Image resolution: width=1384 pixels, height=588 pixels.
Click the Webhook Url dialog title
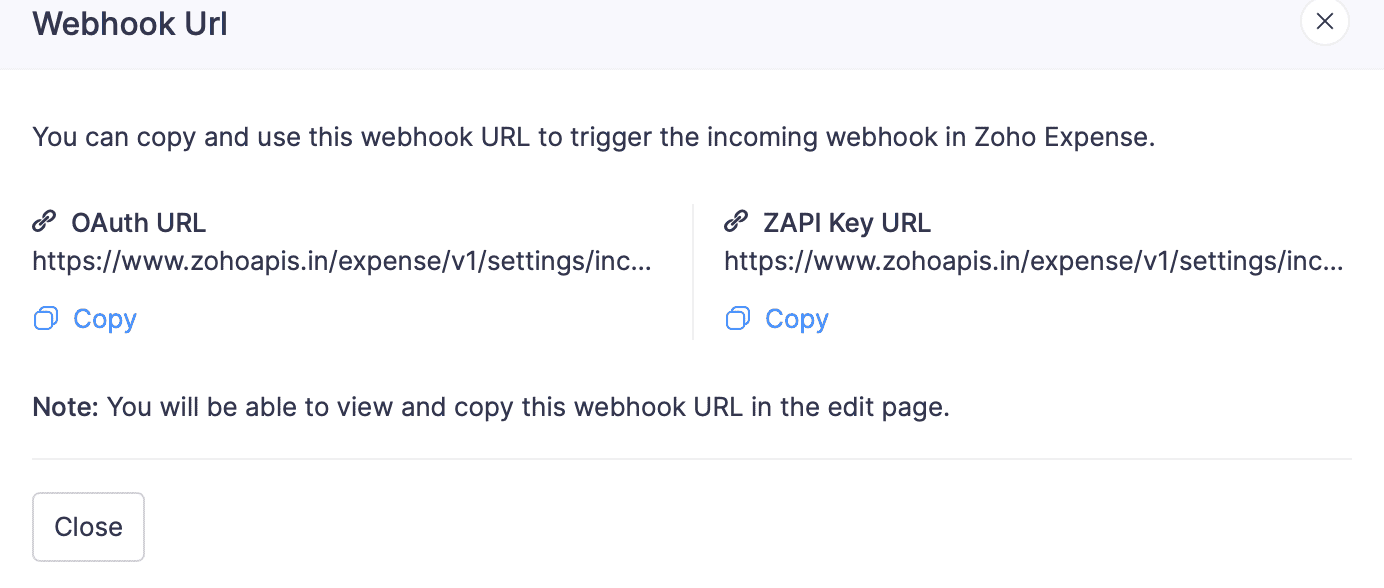[x=129, y=23]
